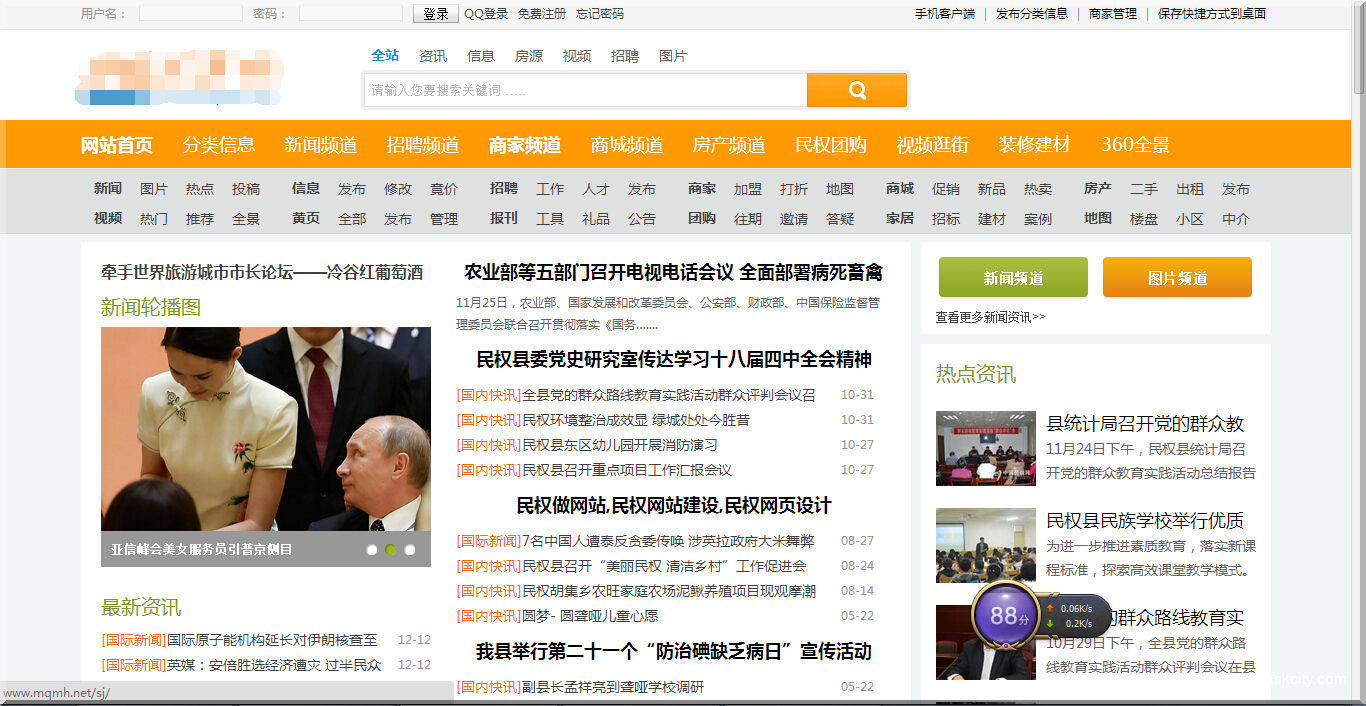The height and width of the screenshot is (706, 1366).
Task: Click the orange 图片频道 button
Action: point(1176,278)
